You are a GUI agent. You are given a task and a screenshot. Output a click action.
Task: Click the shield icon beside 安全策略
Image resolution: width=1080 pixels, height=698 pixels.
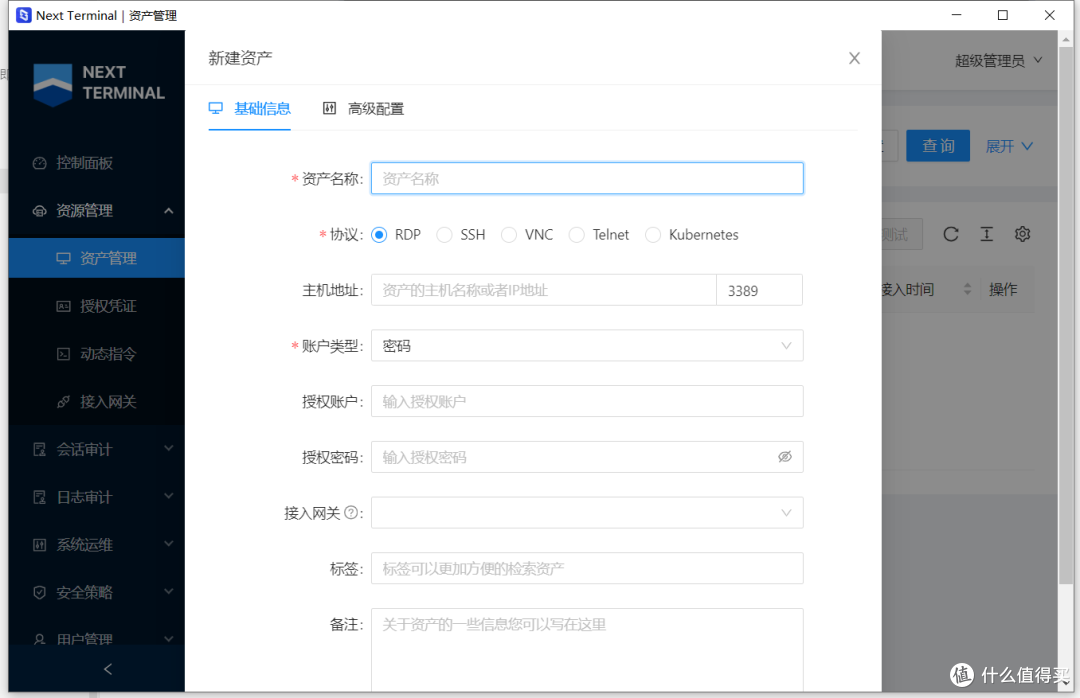pos(39,593)
